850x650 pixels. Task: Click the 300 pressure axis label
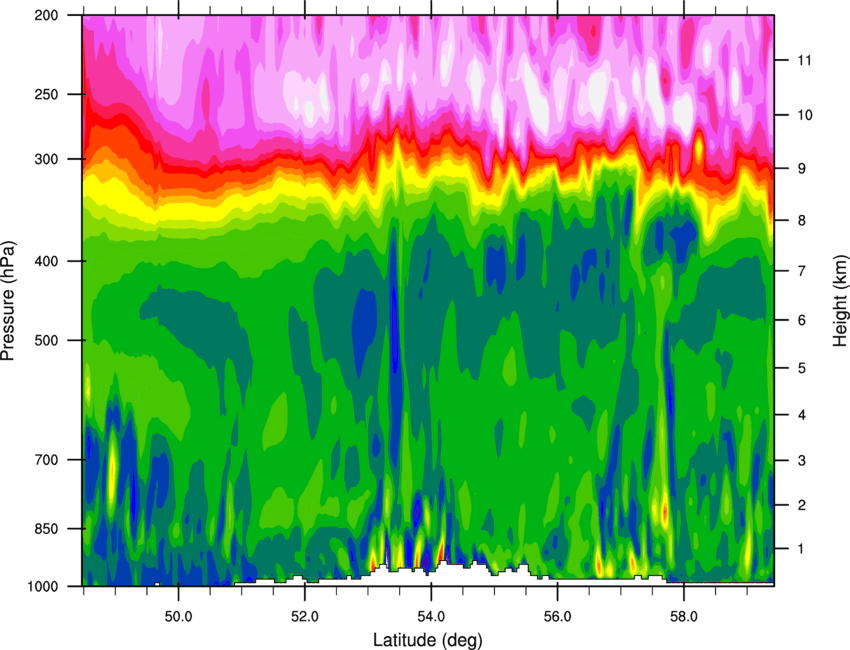tap(47, 159)
